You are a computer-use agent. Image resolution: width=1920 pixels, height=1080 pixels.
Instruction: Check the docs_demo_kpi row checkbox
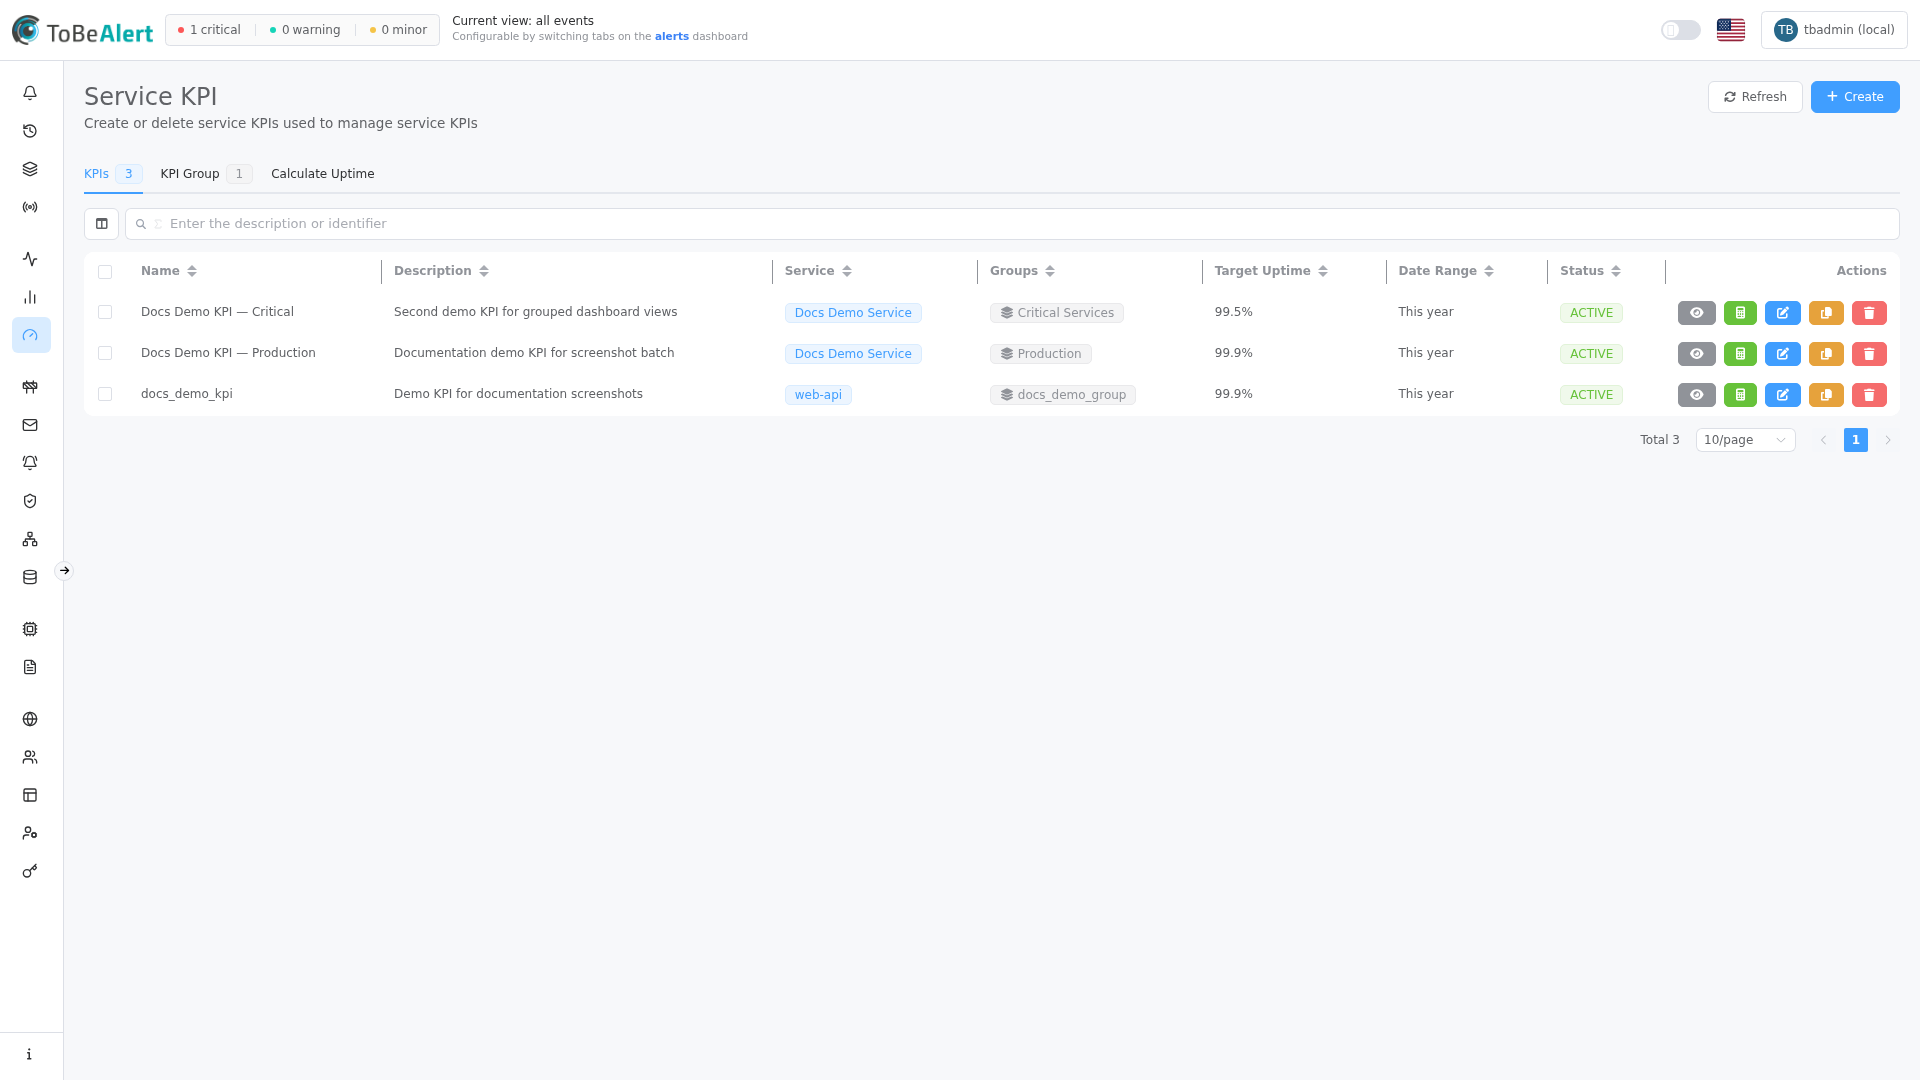(x=105, y=394)
